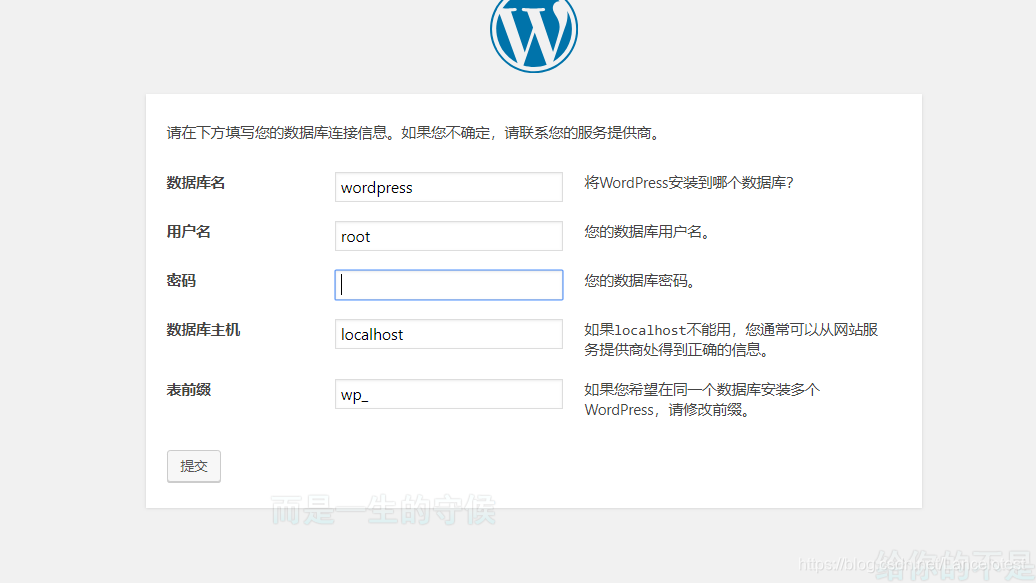This screenshot has width=1036, height=583.
Task: Click the hint text 您的数据库用户名。
Action: 647,232
